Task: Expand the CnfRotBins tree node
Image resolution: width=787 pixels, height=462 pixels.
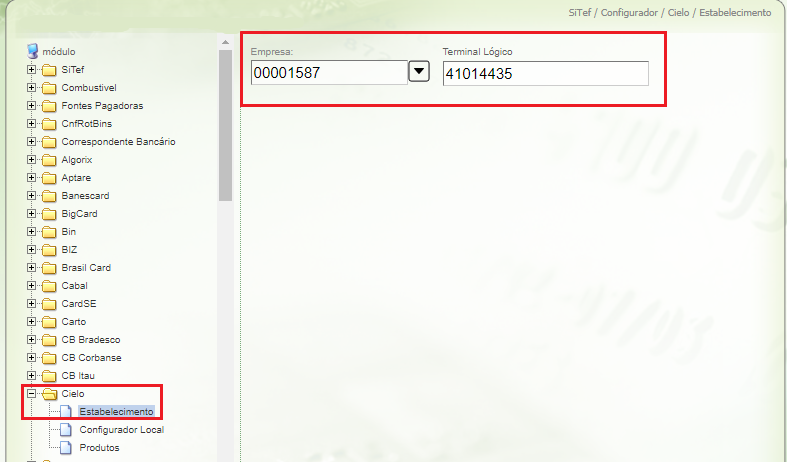Action: 32,124
